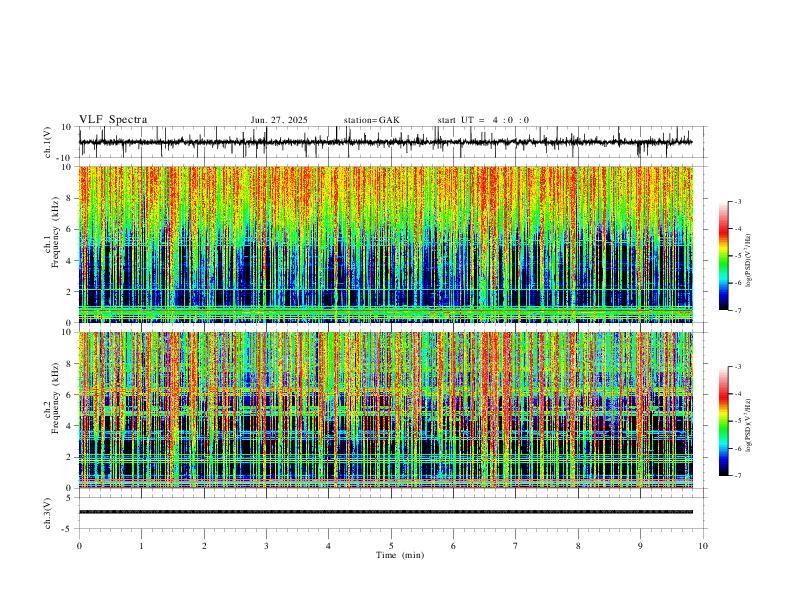The width and height of the screenshot is (792, 612).
Task: Click the time axis tick label "5"
Action: click(x=391, y=546)
